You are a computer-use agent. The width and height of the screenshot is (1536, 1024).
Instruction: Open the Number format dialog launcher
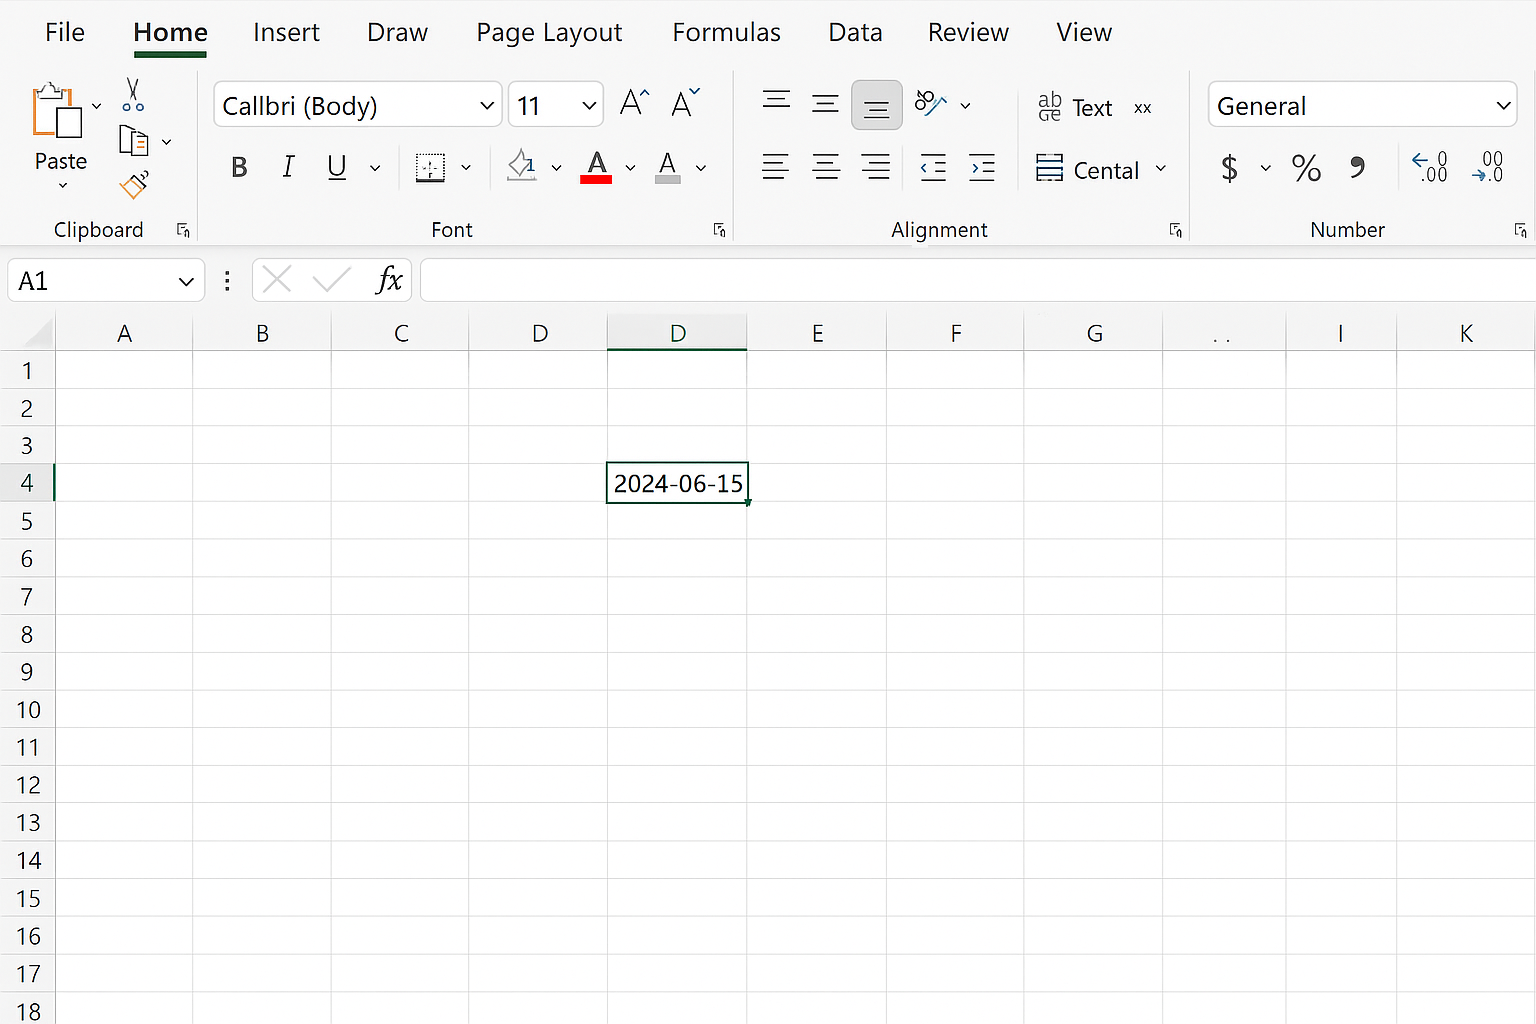[x=1520, y=230]
